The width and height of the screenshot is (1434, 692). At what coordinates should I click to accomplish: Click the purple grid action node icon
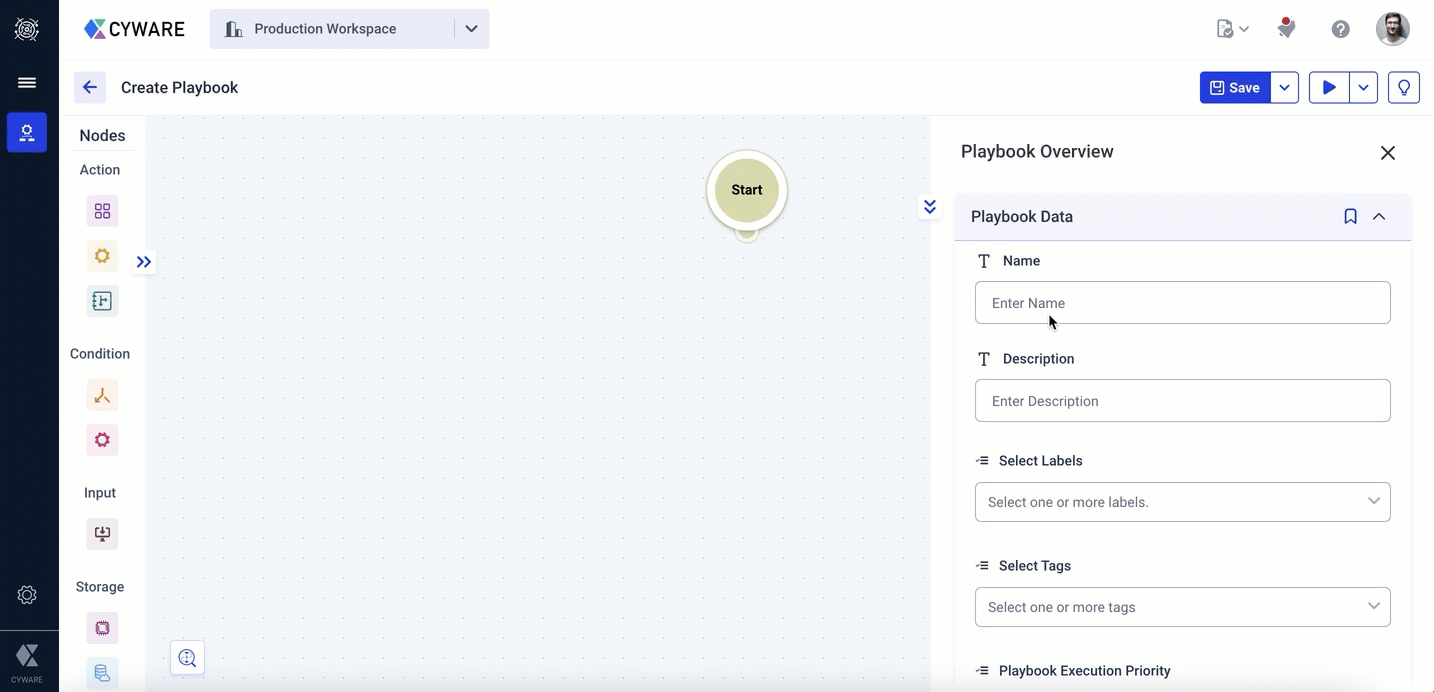point(102,211)
